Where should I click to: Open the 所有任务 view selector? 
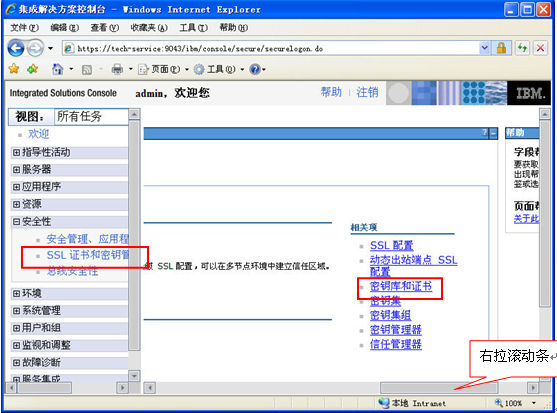[x=91, y=116]
